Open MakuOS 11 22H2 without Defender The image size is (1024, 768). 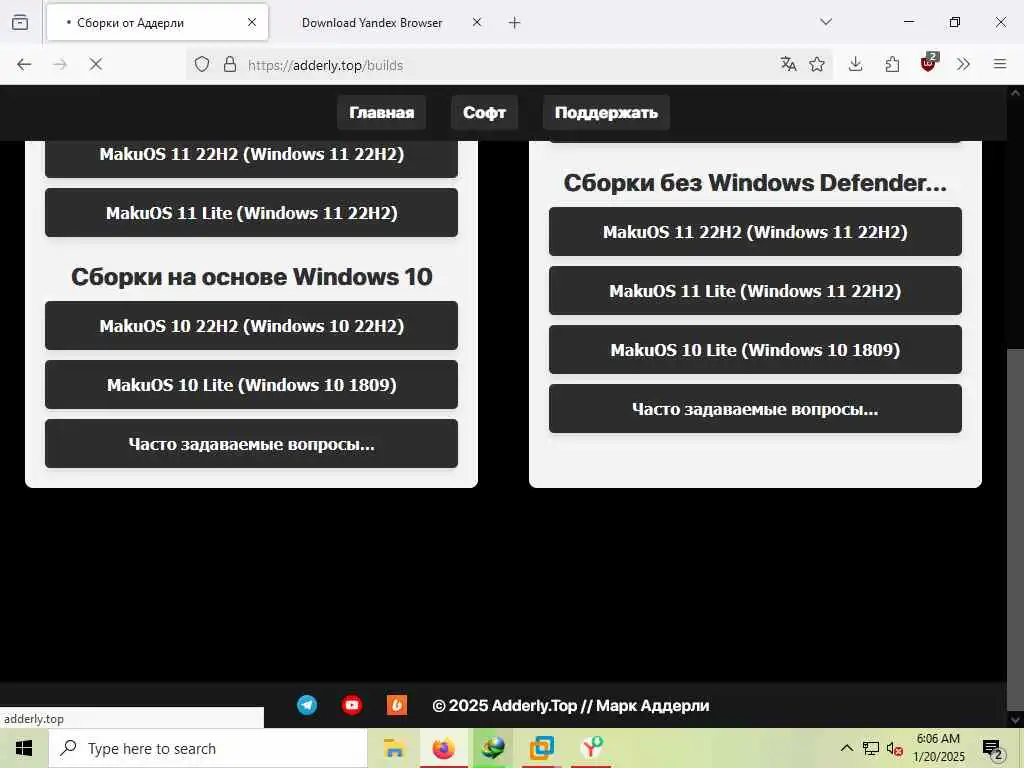(x=755, y=232)
